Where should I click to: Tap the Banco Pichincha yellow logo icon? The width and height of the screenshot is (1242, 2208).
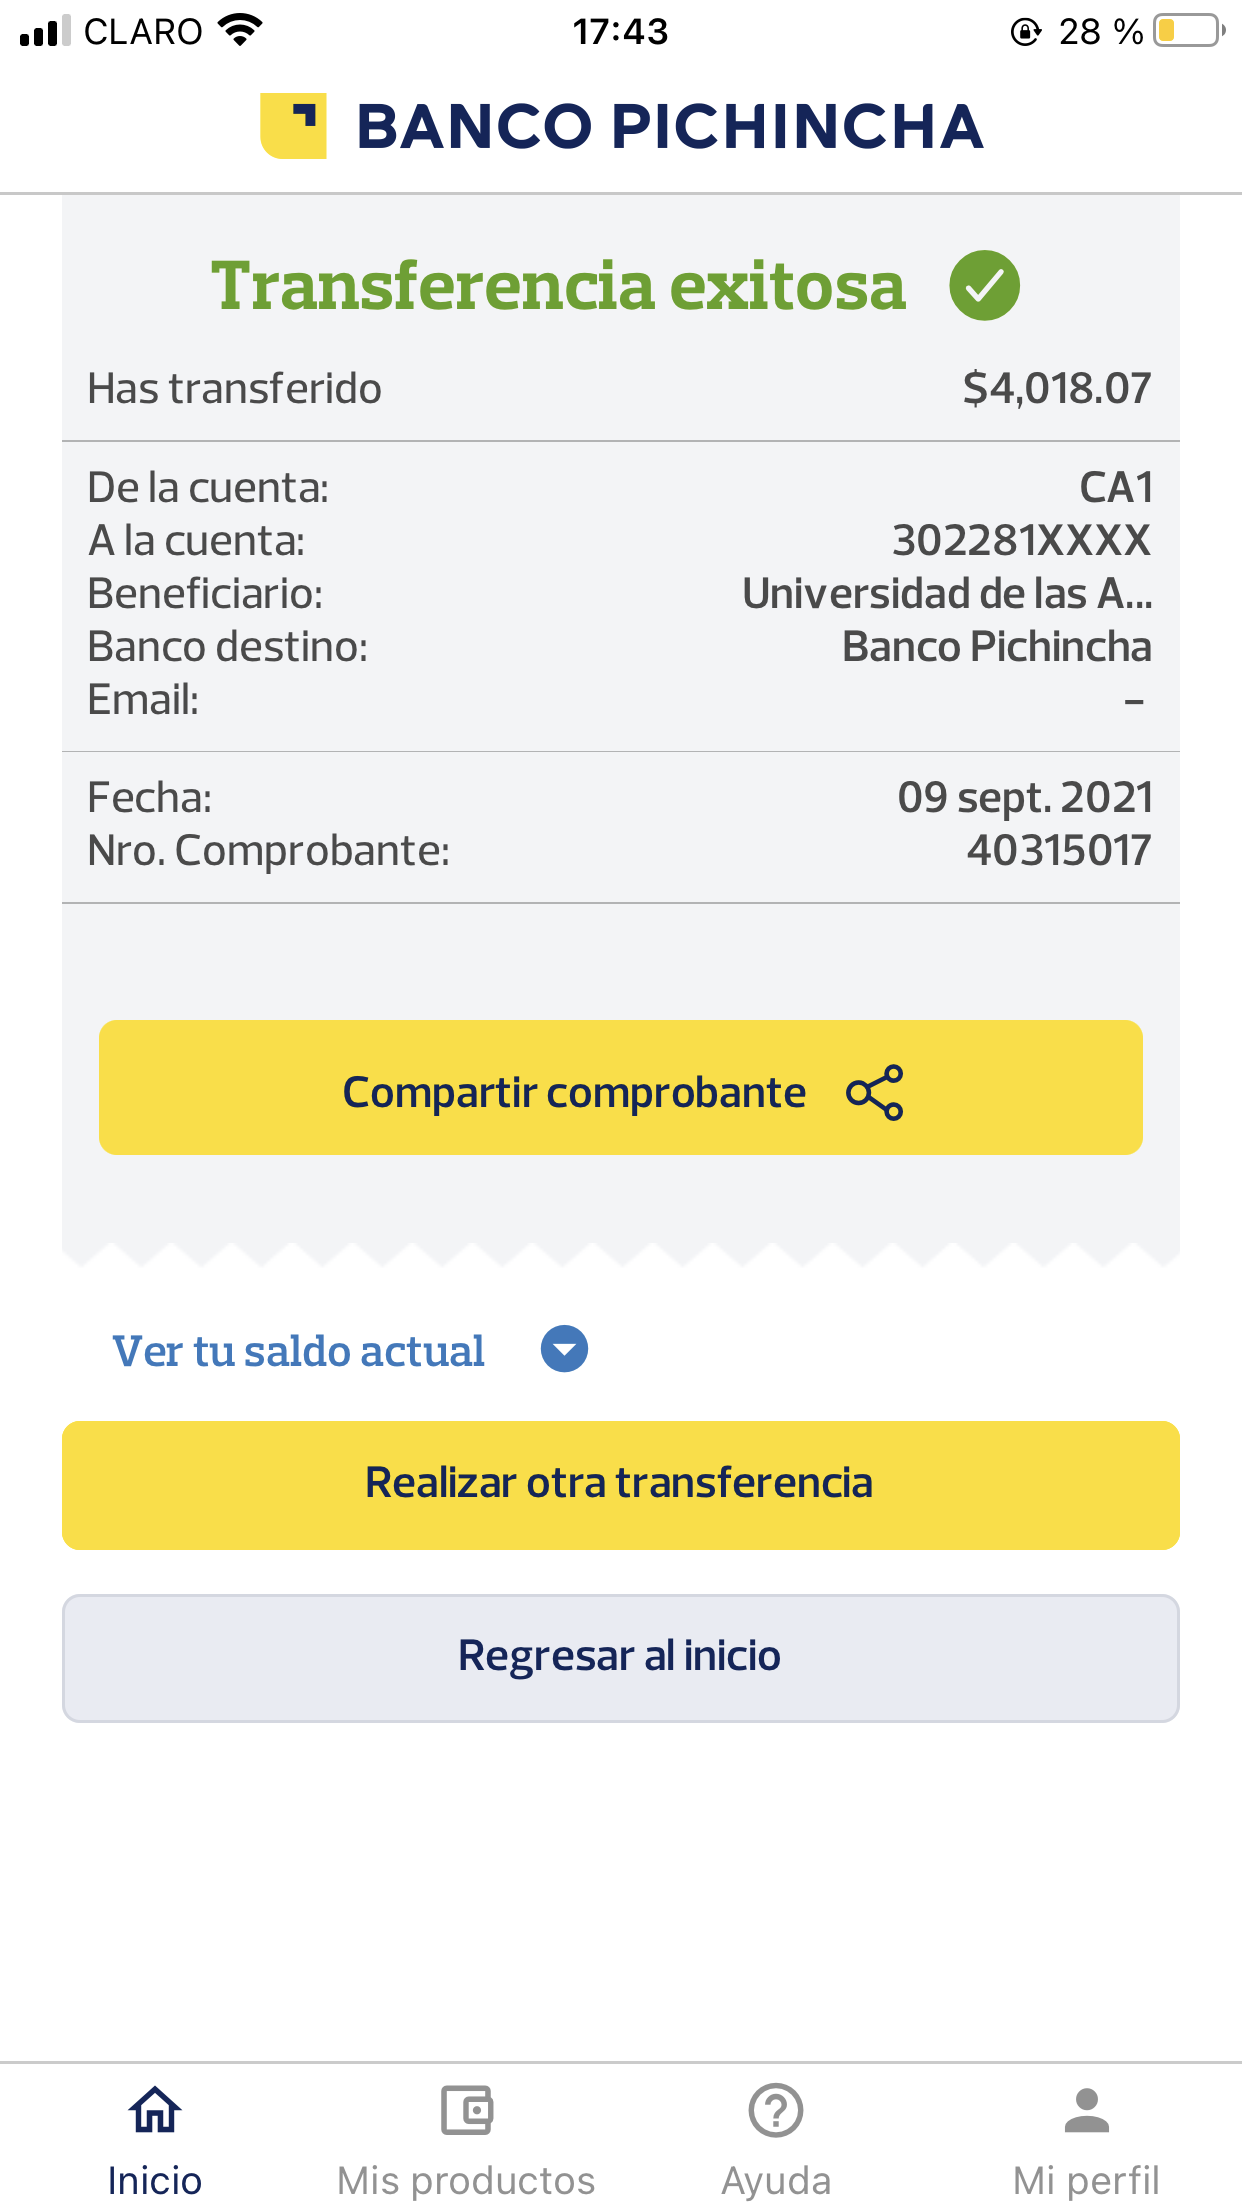(293, 126)
